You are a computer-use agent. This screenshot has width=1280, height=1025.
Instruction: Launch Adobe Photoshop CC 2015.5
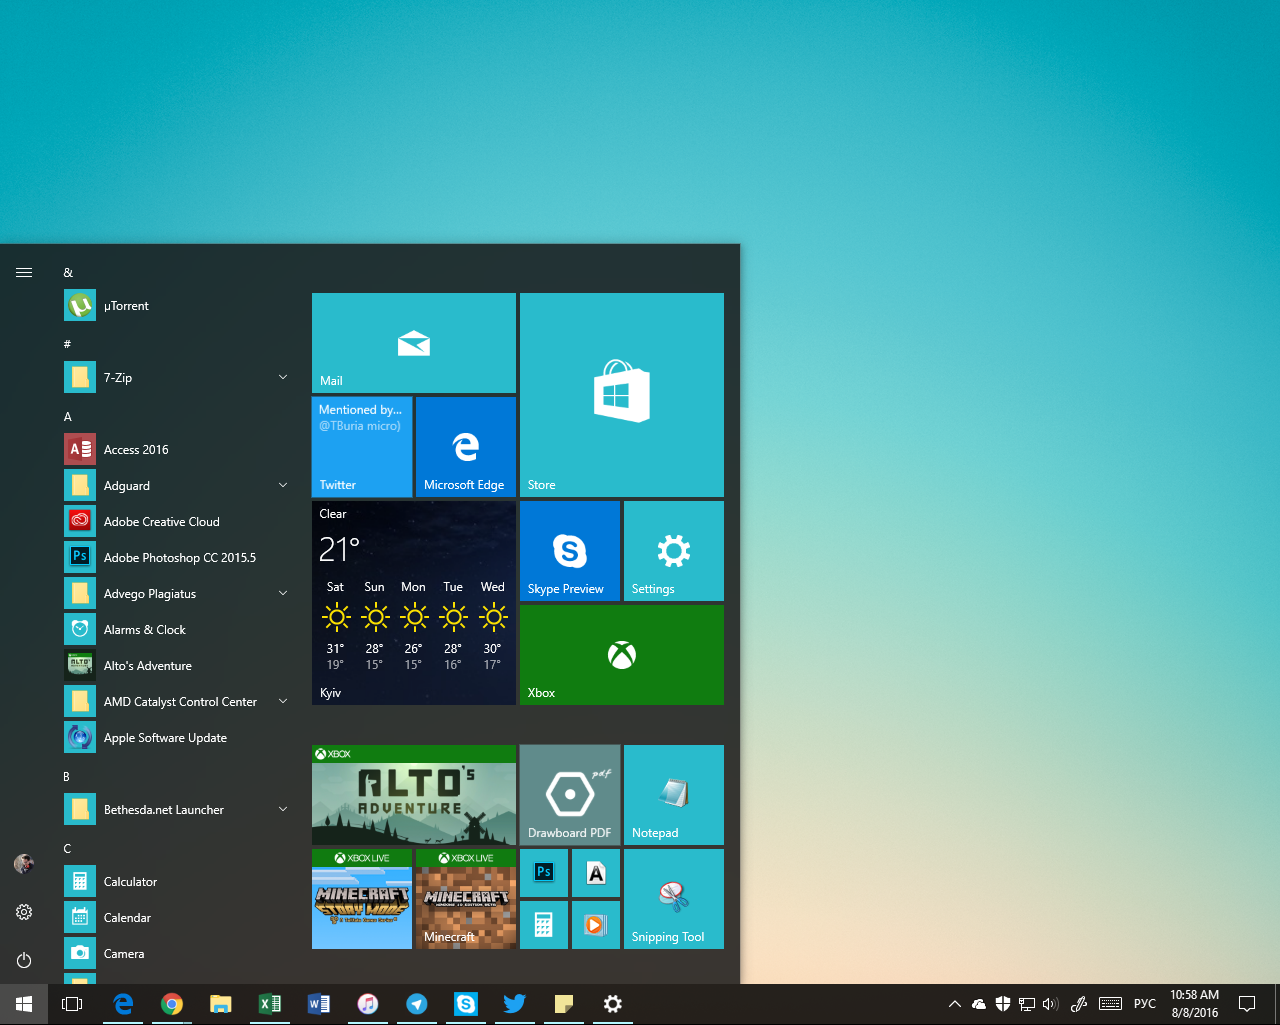coord(176,558)
